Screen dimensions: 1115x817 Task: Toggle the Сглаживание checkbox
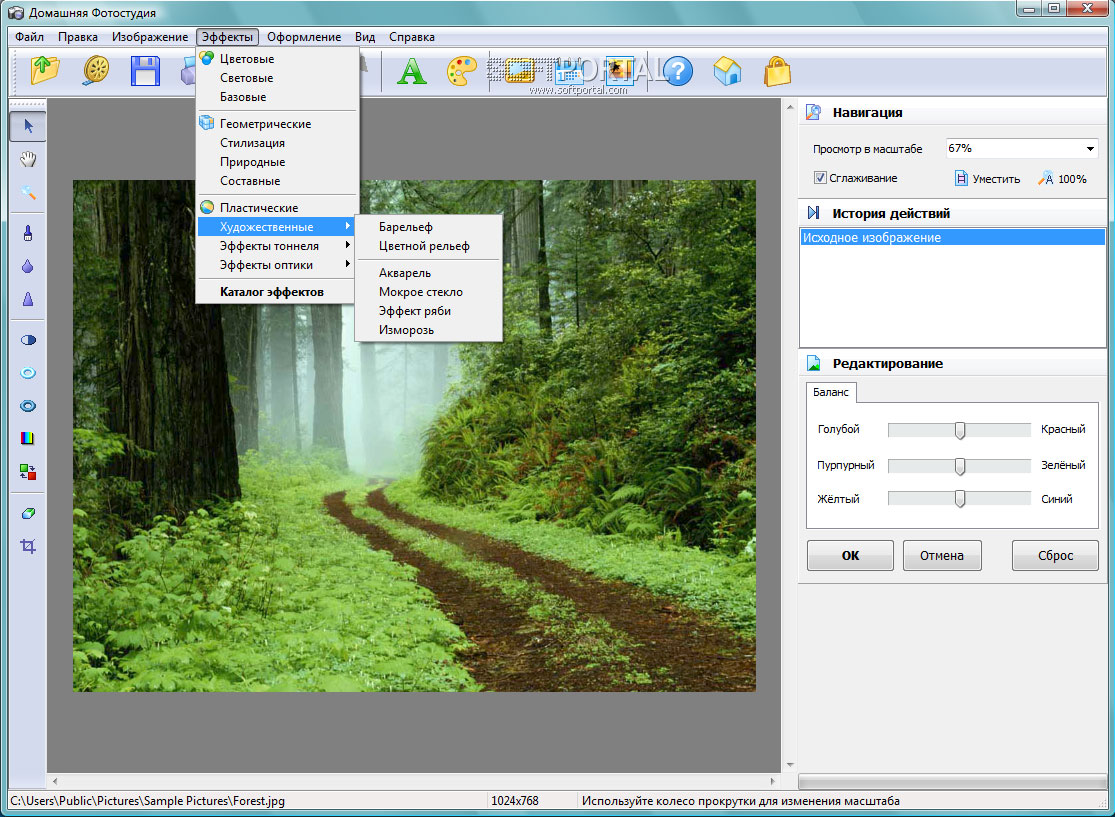pos(820,178)
